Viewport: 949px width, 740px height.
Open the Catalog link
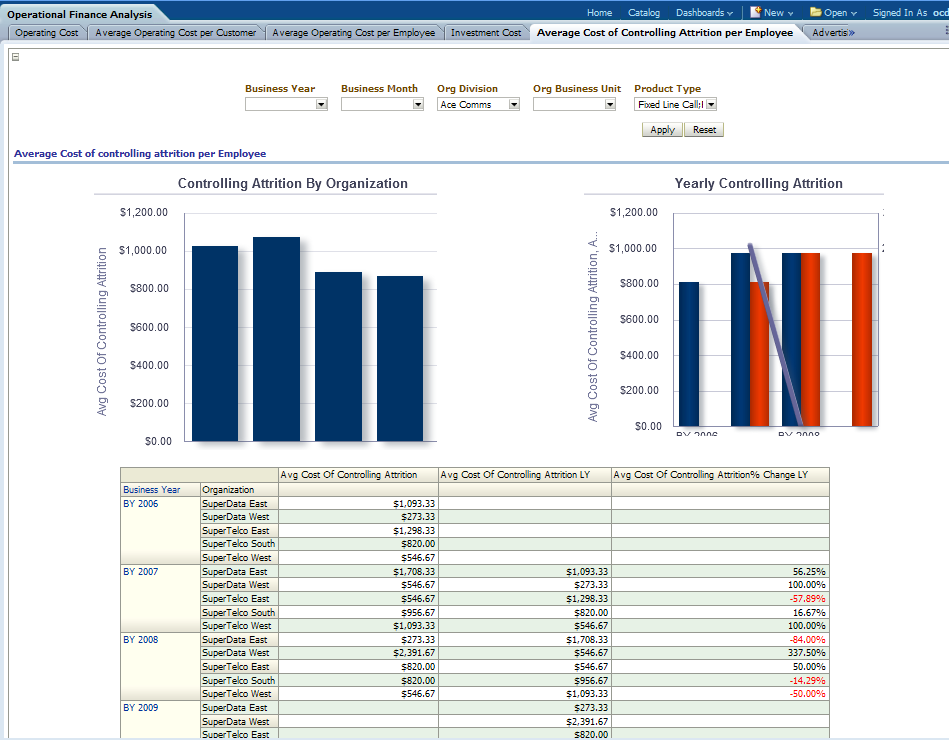click(643, 13)
